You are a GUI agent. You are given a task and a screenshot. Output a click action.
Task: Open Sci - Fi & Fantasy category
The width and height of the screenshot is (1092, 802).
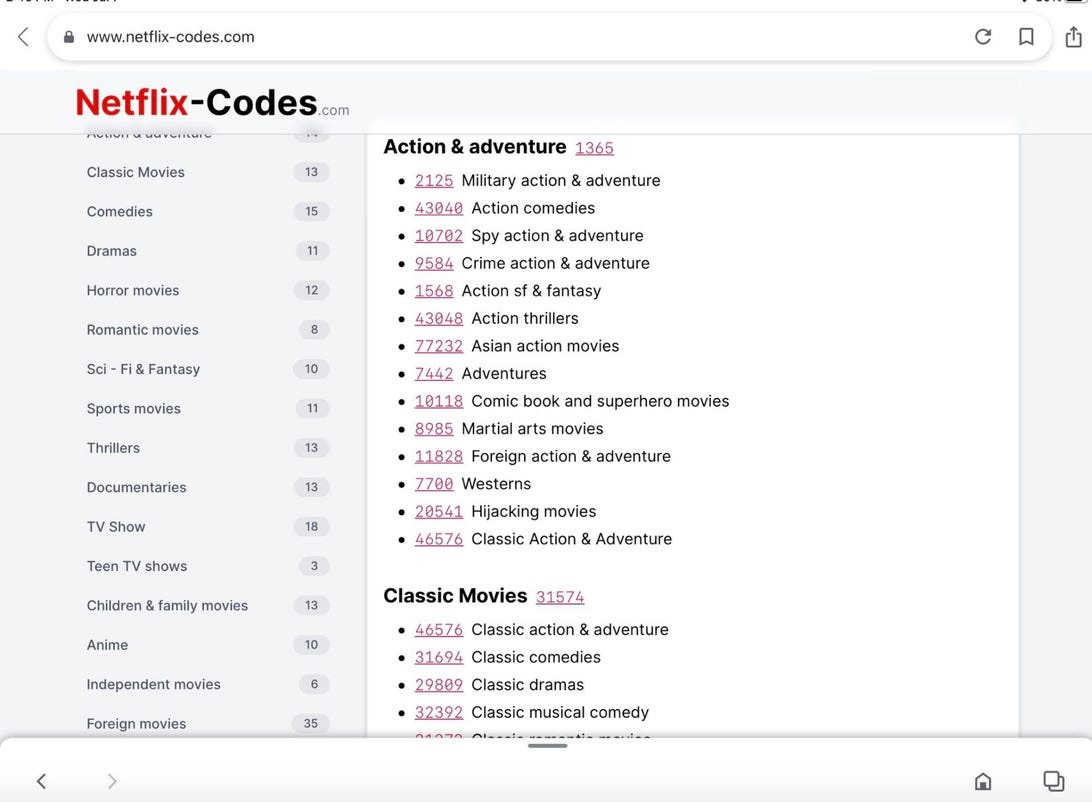[143, 369]
